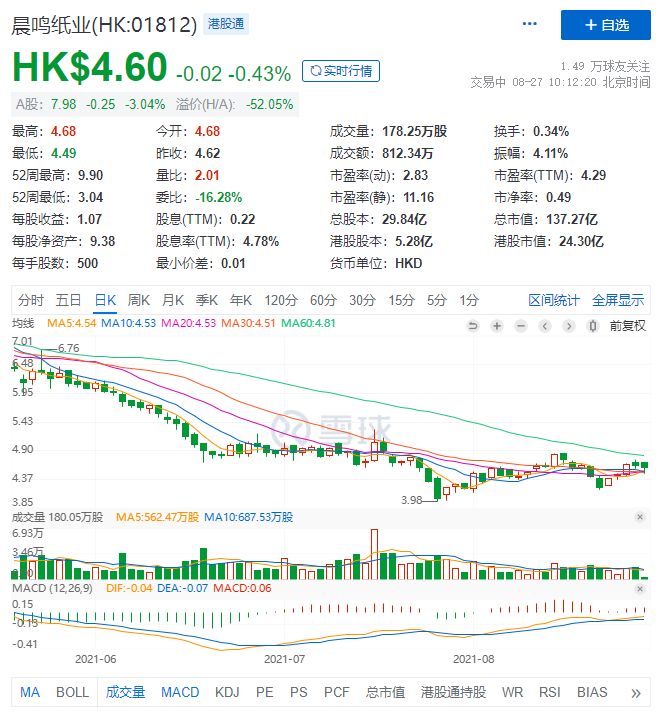This screenshot has height=712, width=667.
Task: Click 全屏显示 fullscreen link
Action: pyautogui.click(x=618, y=300)
